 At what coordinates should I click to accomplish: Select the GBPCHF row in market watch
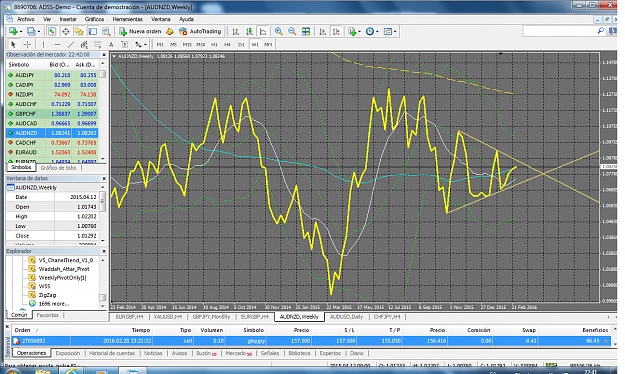(x=52, y=114)
